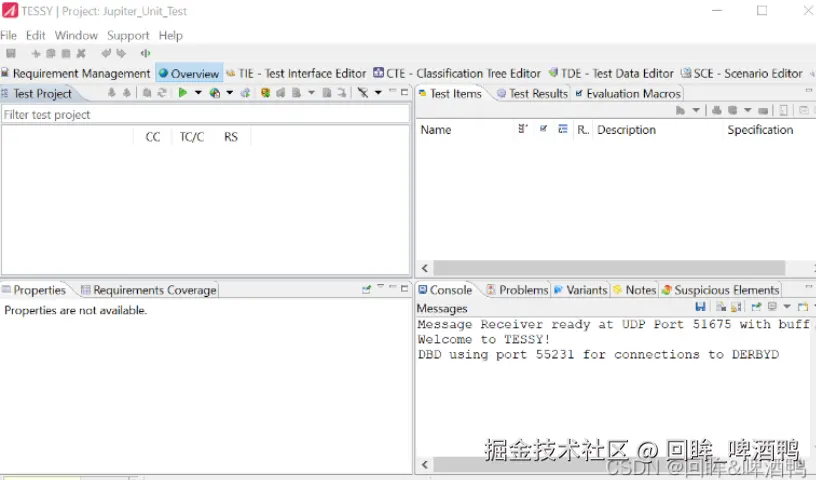Image resolution: width=816 pixels, height=480 pixels.
Task: Click the Undo arrow icon in main toolbar
Action: (x=106, y=53)
